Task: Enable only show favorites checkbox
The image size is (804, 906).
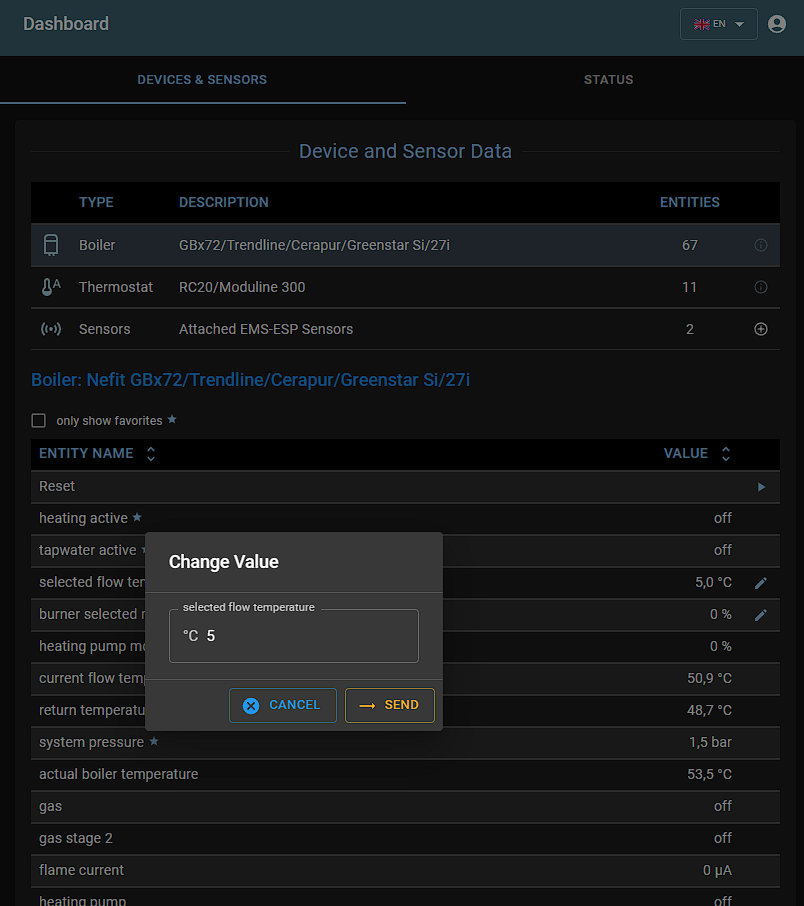Action: [39, 421]
